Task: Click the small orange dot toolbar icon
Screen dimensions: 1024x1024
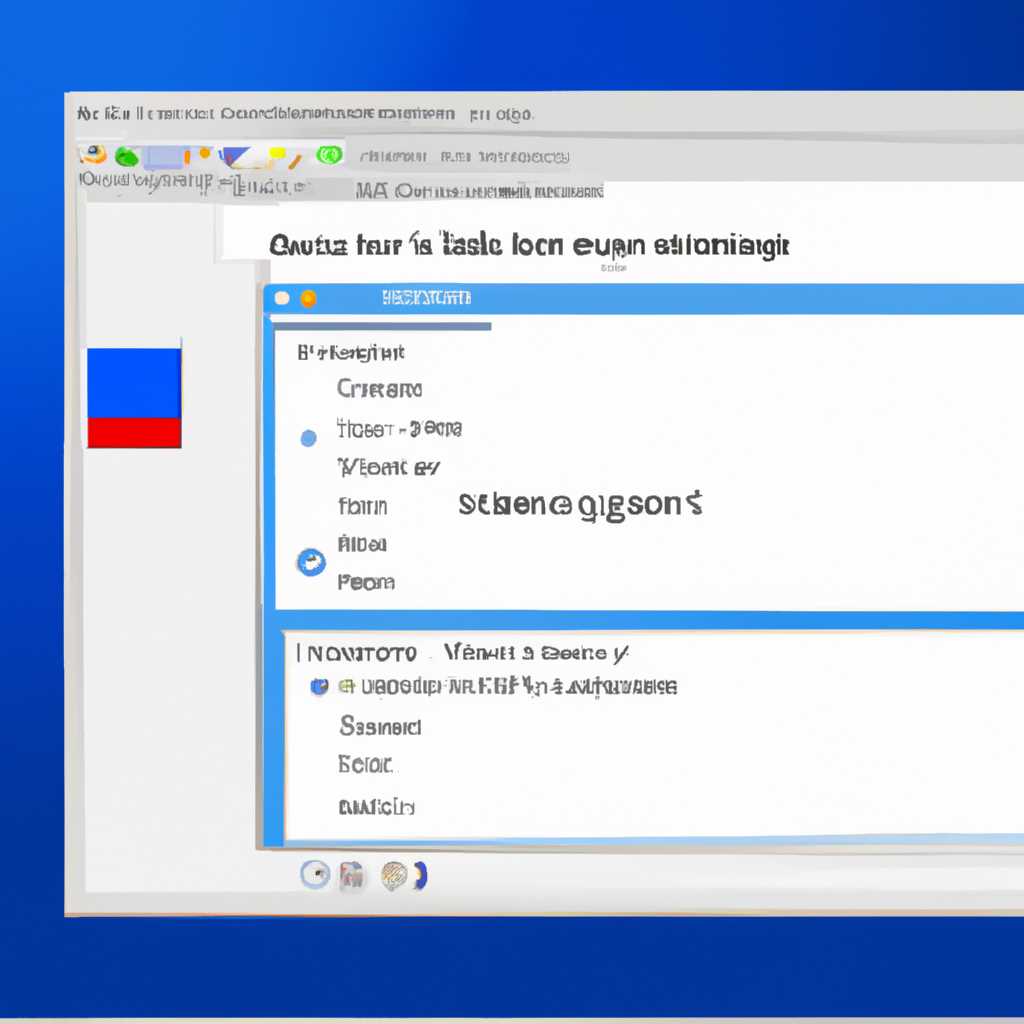Action: [x=205, y=153]
